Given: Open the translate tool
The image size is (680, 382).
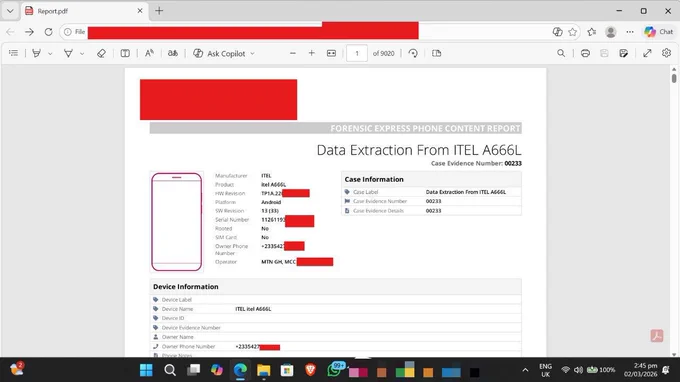Looking at the screenshot, I should pyautogui.click(x=173, y=53).
